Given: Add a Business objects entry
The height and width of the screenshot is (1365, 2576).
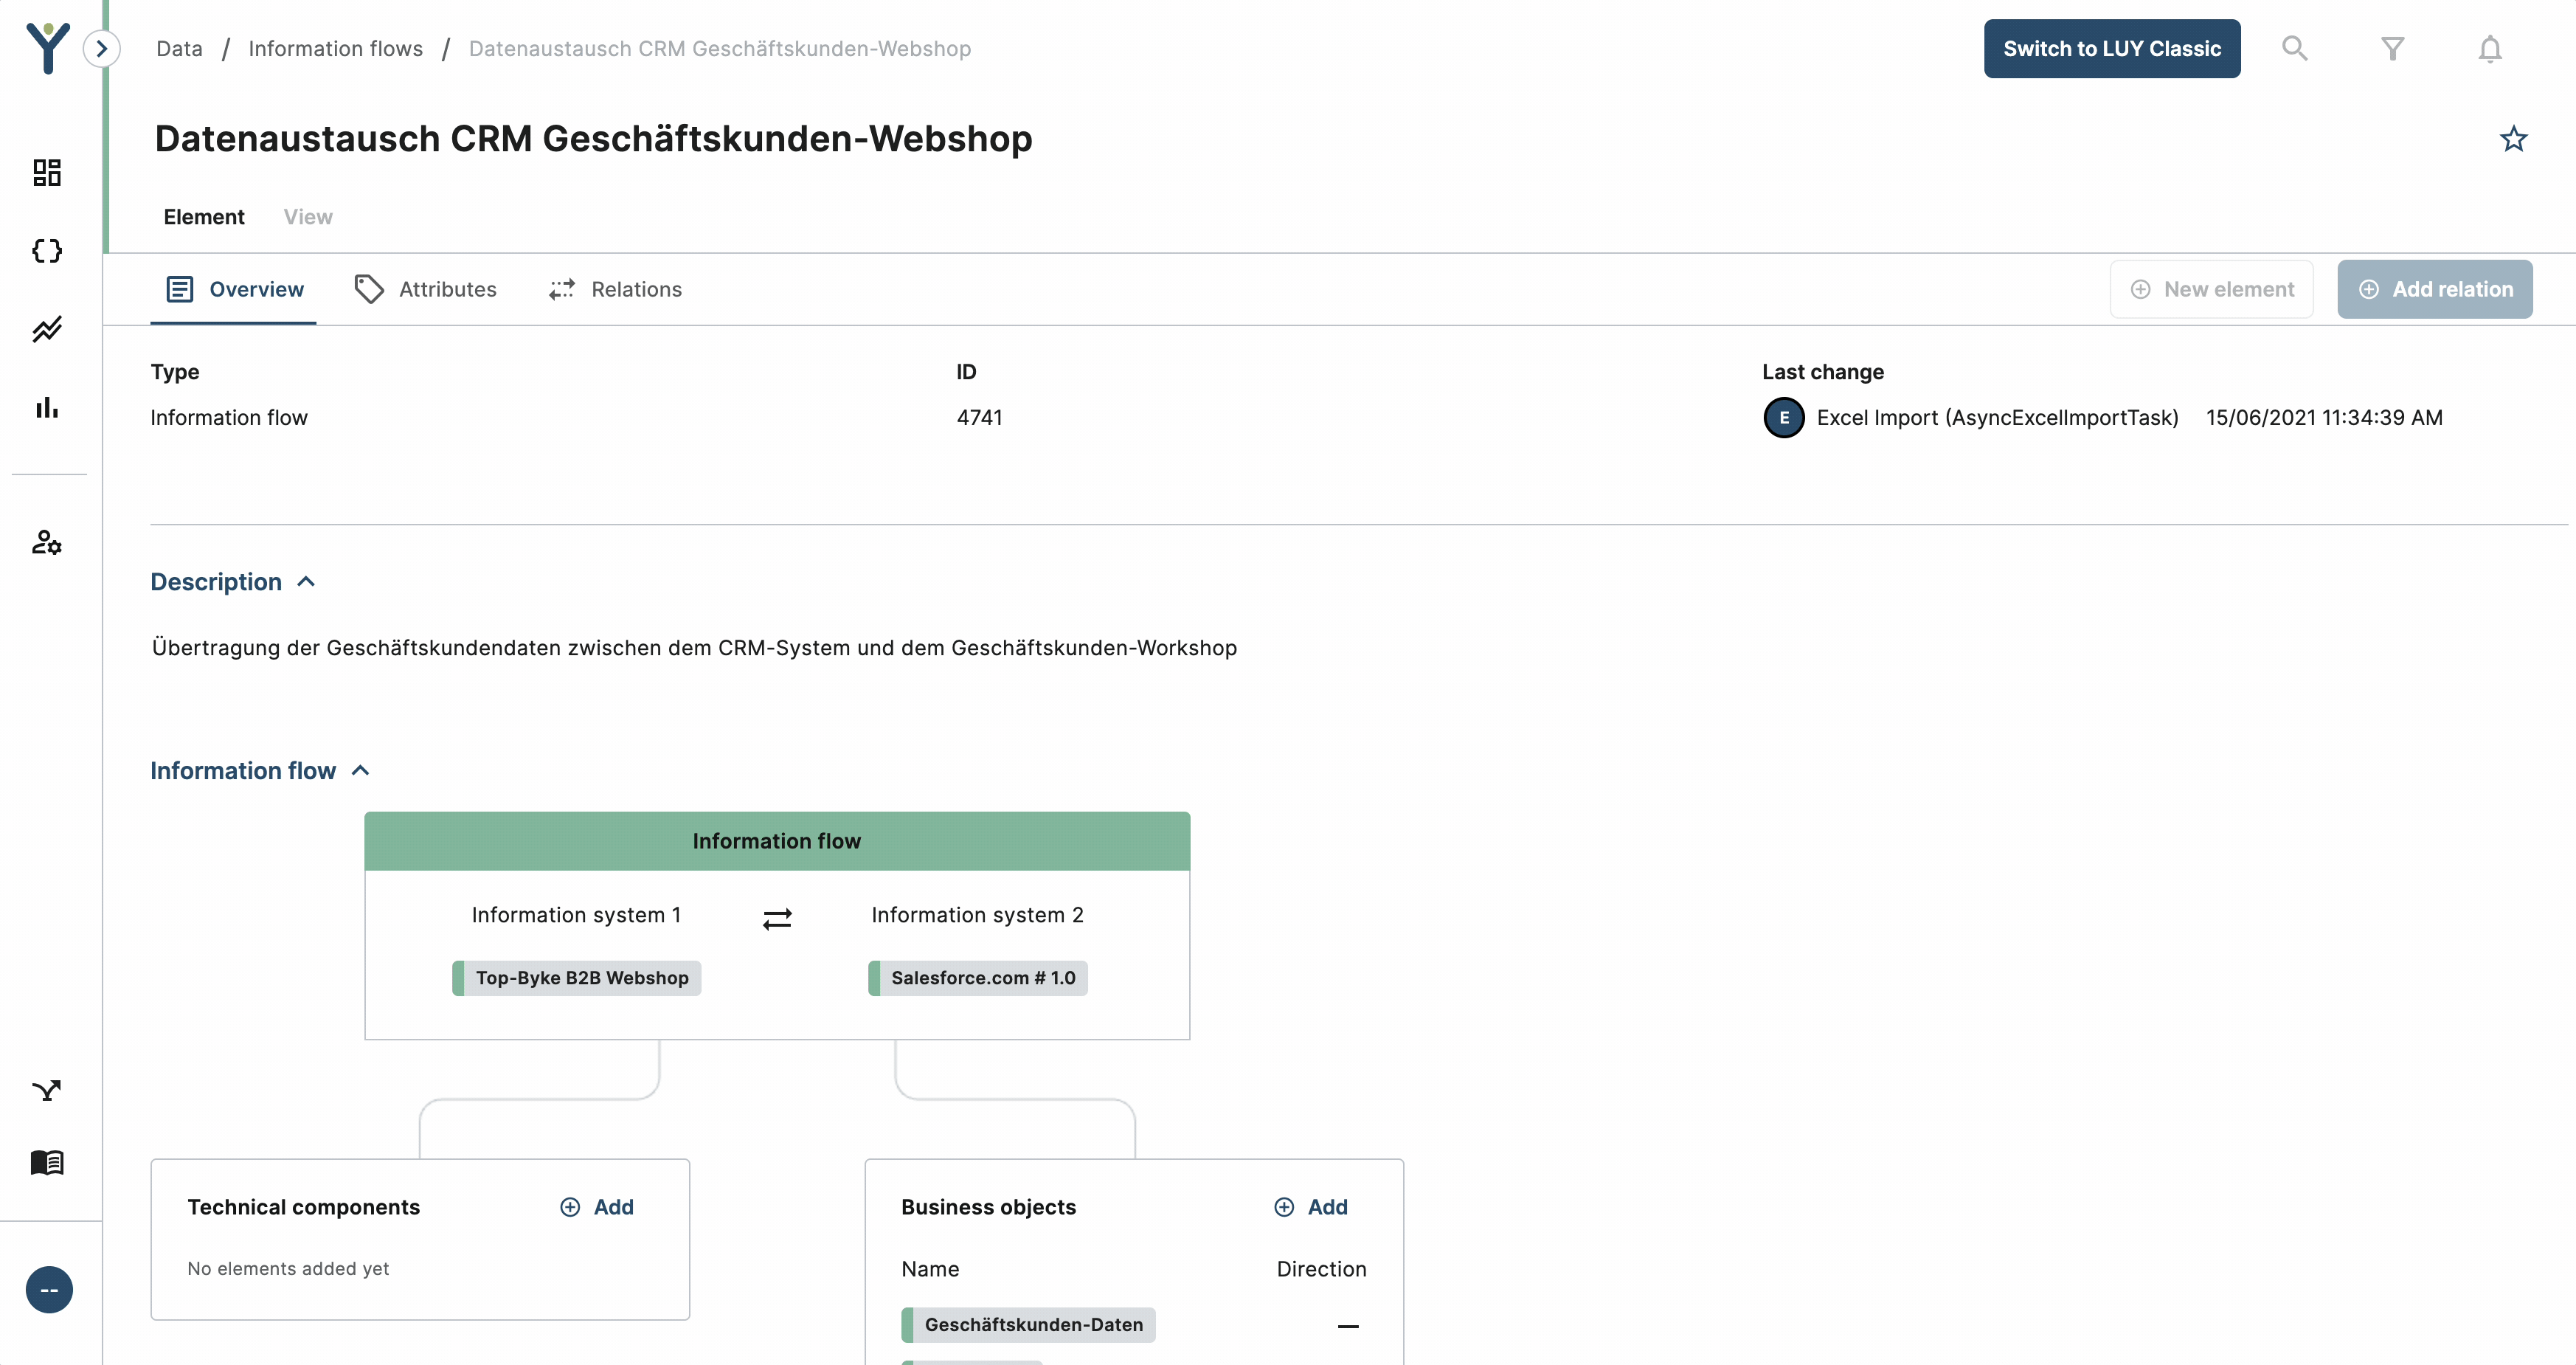Looking at the screenshot, I should 1310,1207.
